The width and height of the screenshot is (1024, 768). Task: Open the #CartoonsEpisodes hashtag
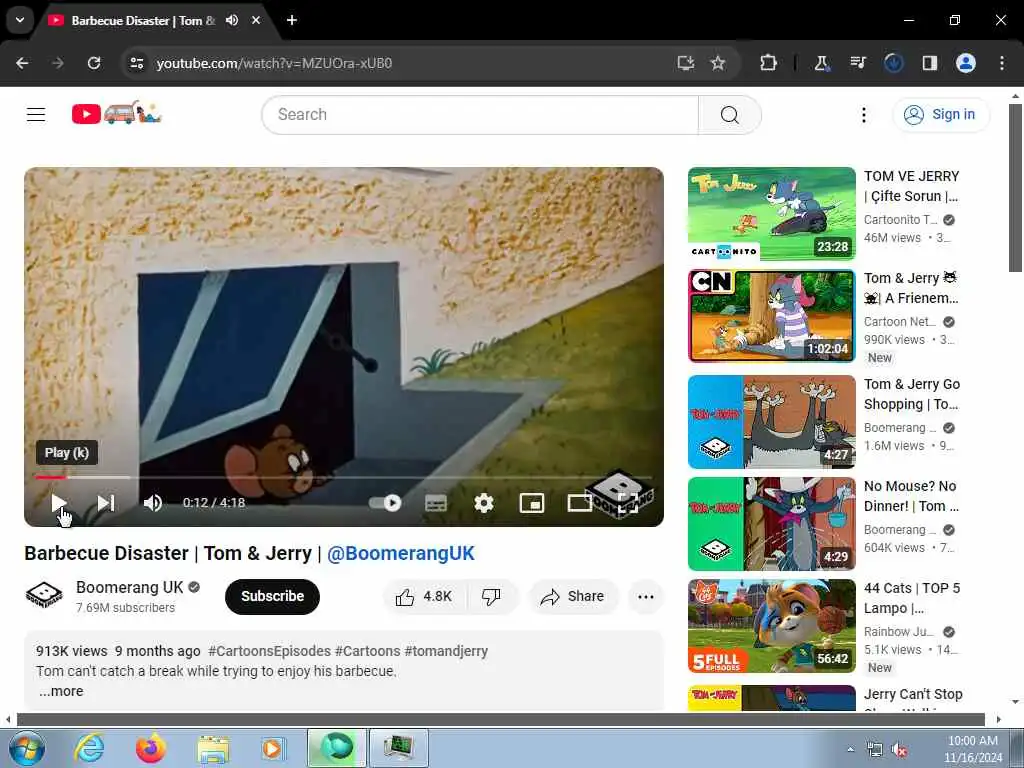269,651
